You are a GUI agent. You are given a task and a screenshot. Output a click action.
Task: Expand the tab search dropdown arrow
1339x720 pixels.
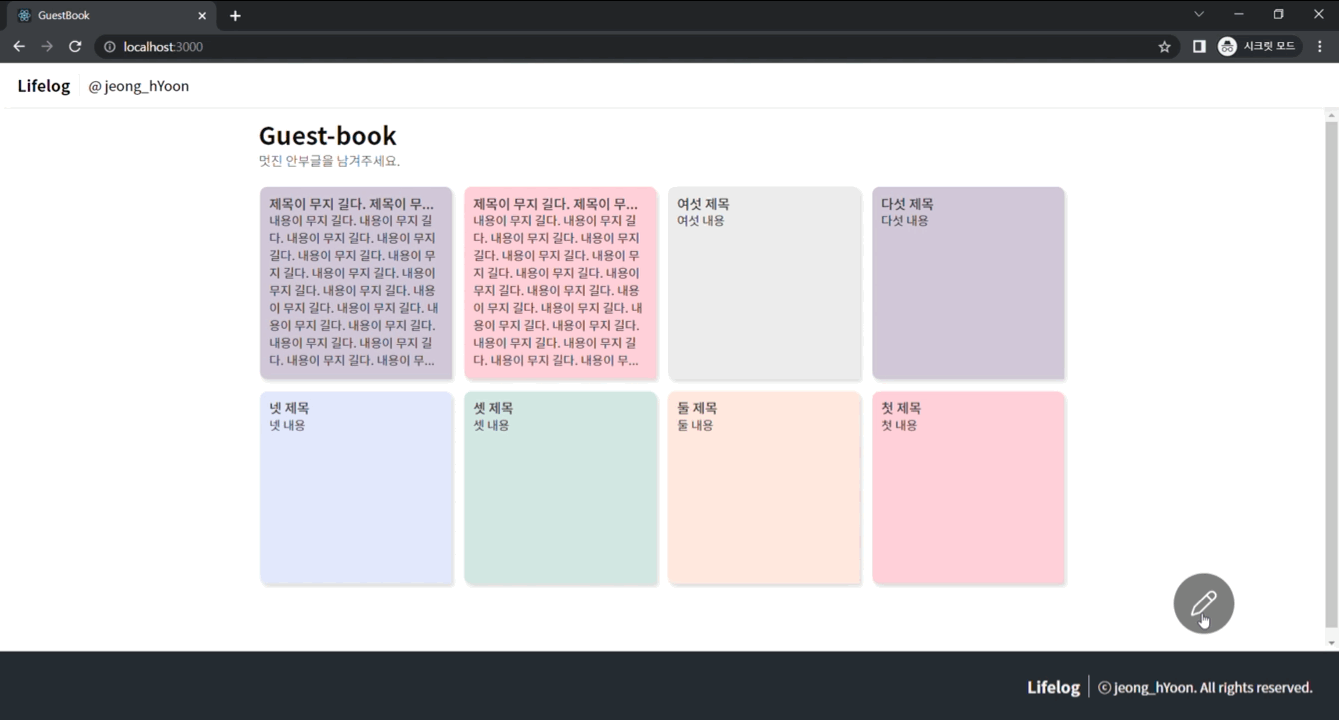tap(1199, 15)
